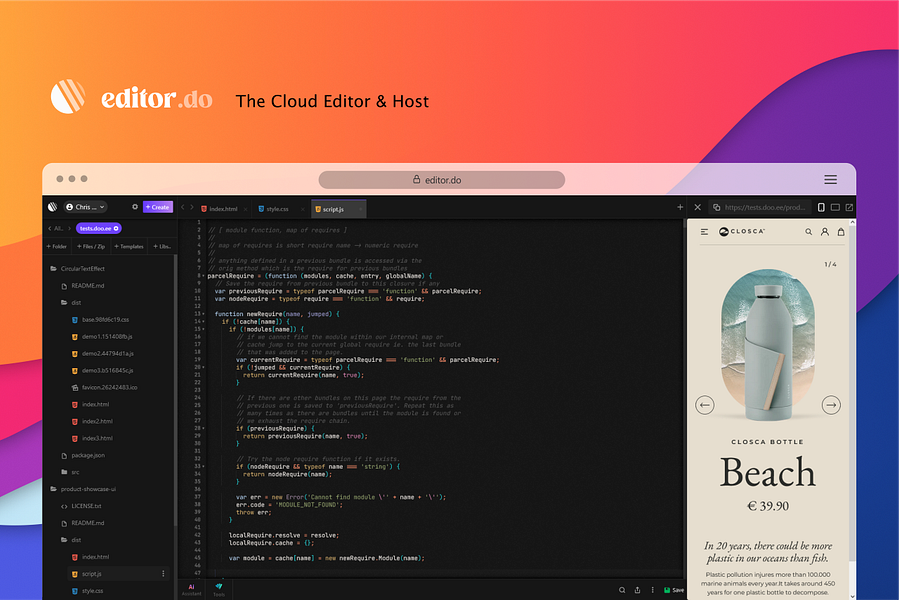The height and width of the screenshot is (600, 899).
Task: Switch to the style.css tab
Action: [278, 210]
